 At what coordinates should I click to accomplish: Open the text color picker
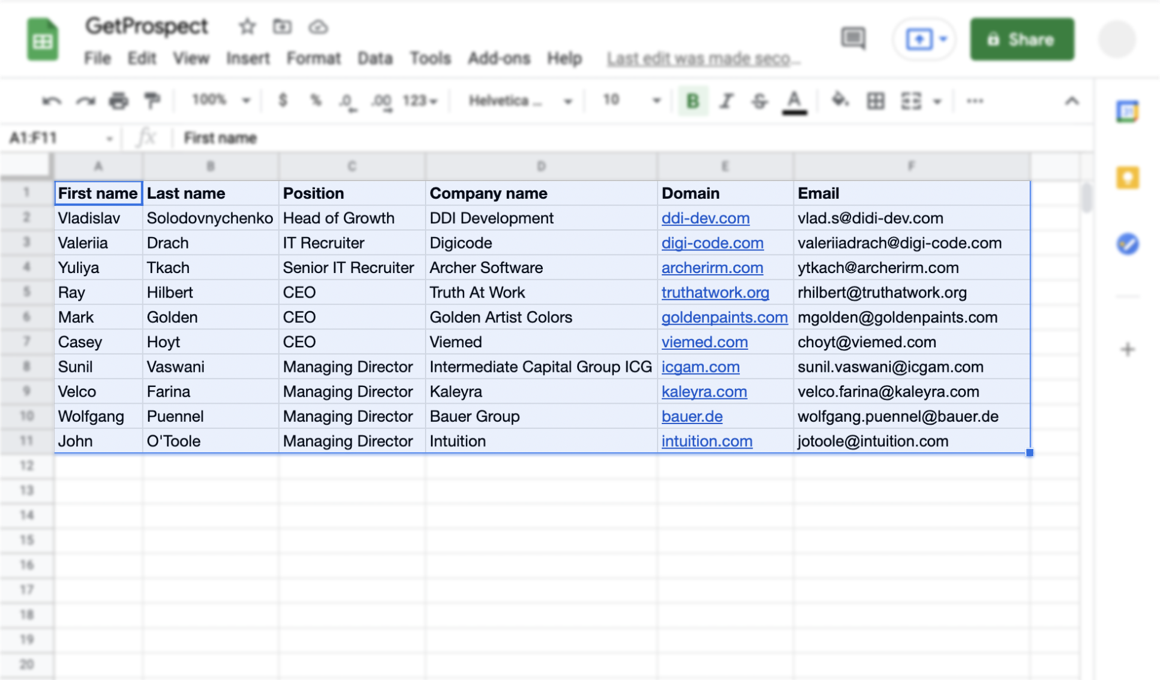coord(795,101)
